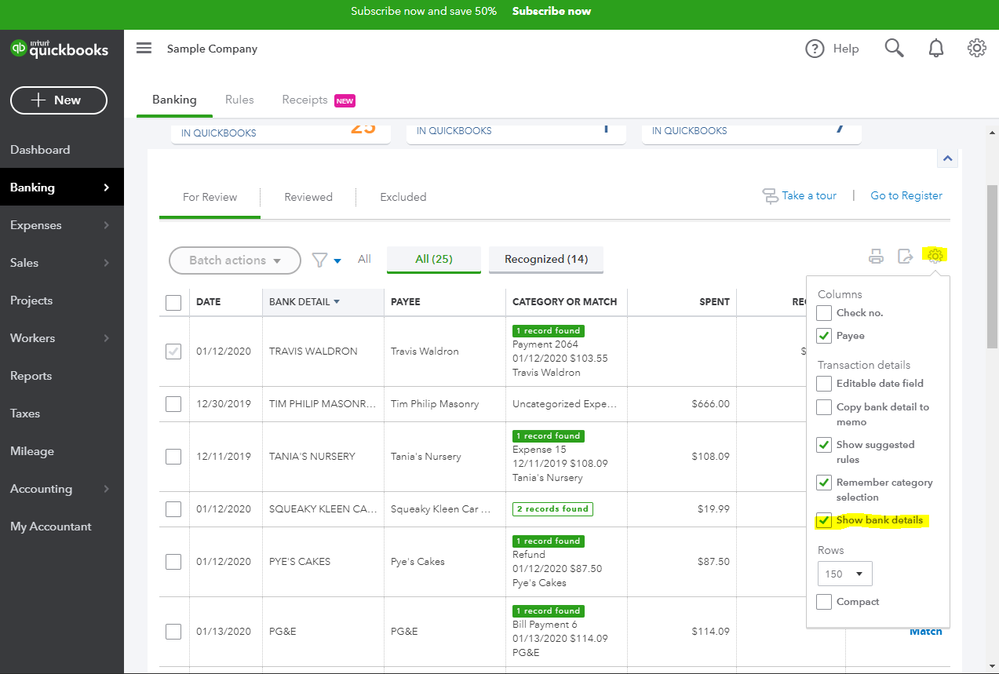Image resolution: width=999 pixels, height=674 pixels.
Task: Tick the Squeaky Kleen row checkbox
Action: pos(173,509)
